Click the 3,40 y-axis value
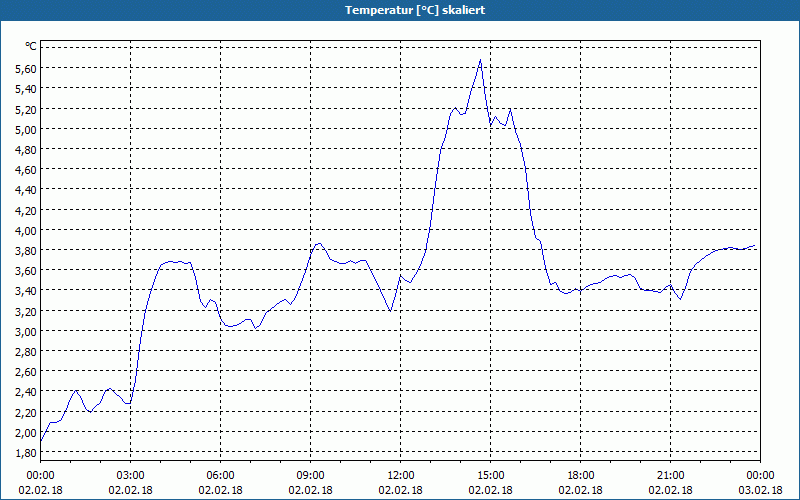Image resolution: width=800 pixels, height=500 pixels. pos(27,291)
